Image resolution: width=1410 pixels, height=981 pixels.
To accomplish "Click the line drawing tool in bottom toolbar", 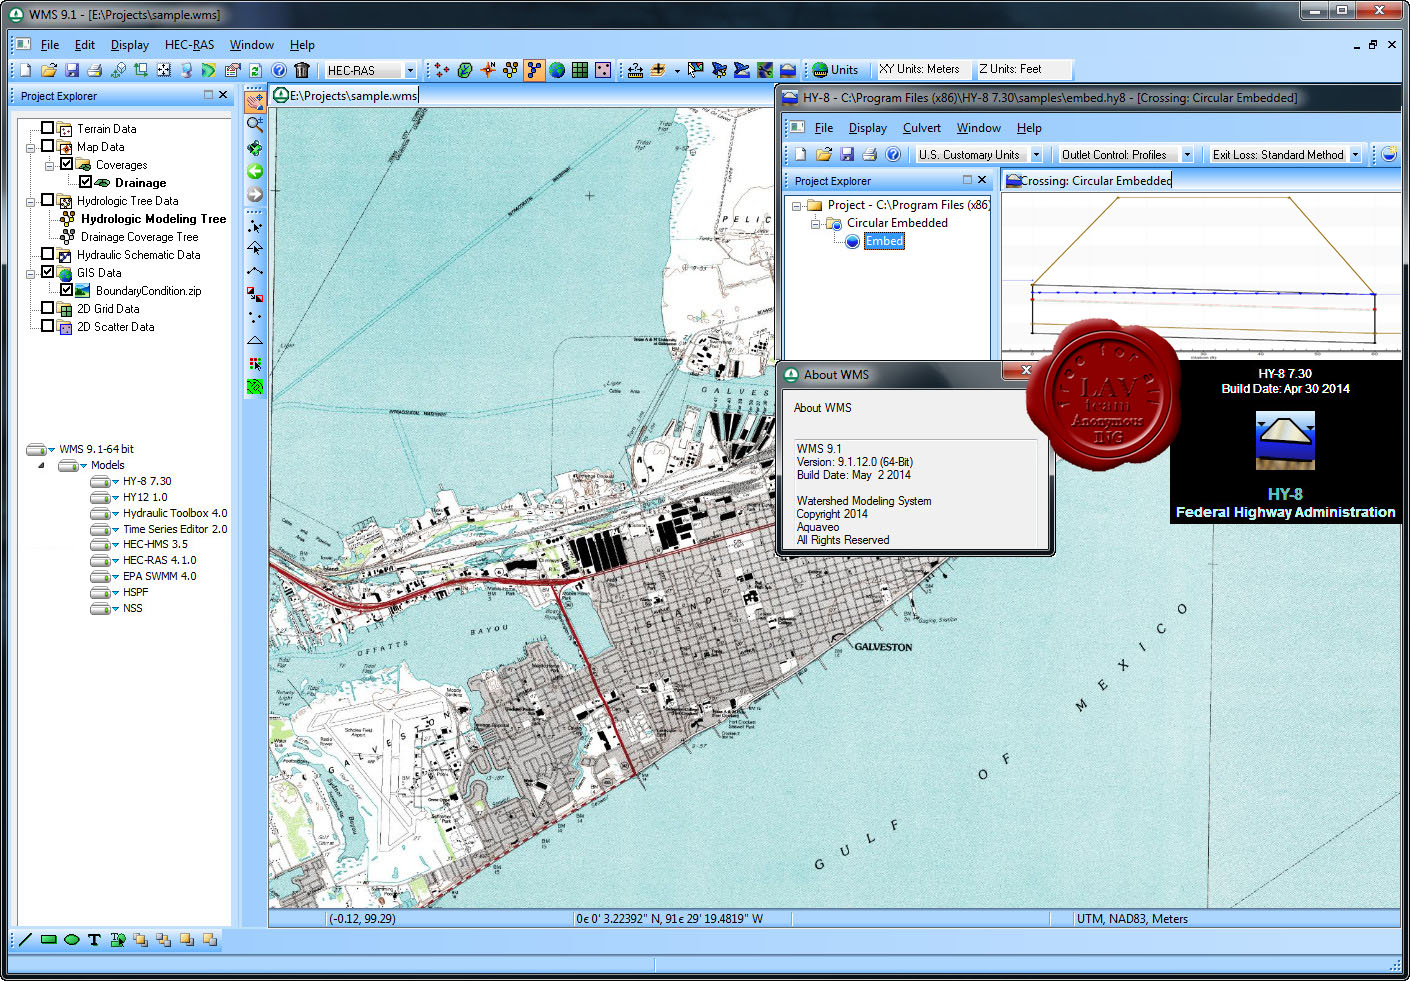I will pos(25,940).
